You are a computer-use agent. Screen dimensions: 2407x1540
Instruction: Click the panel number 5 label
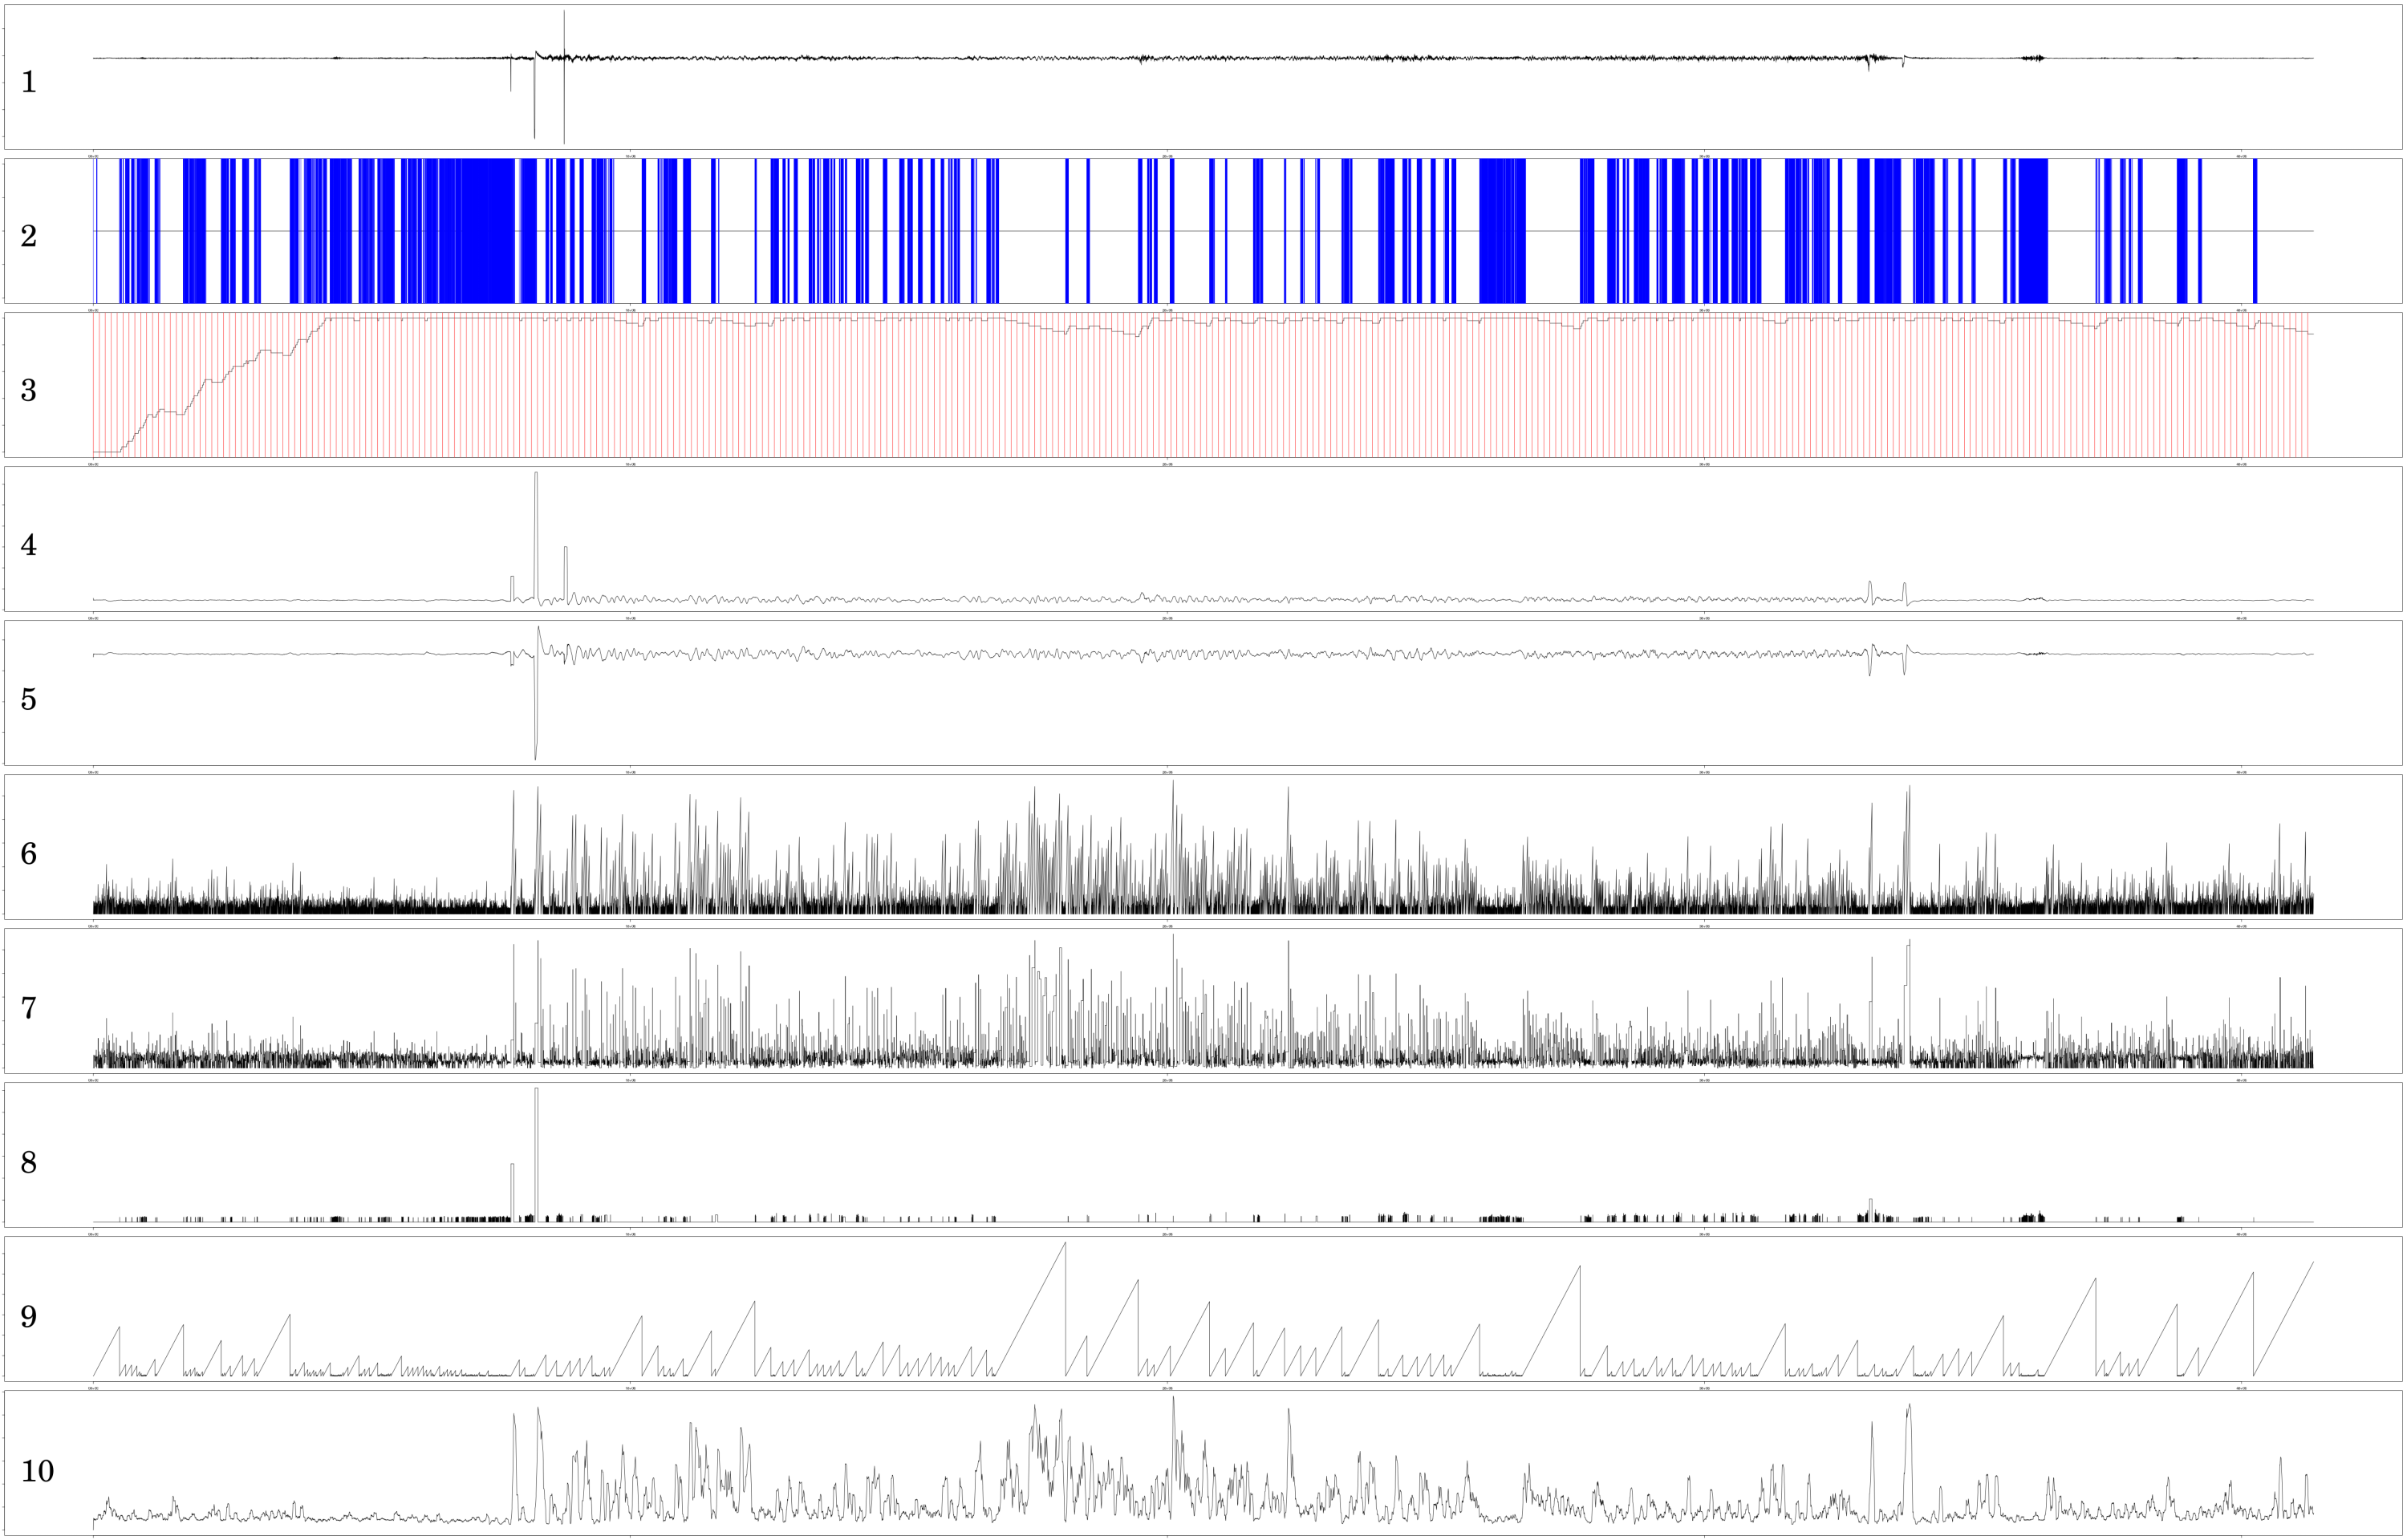click(x=28, y=699)
